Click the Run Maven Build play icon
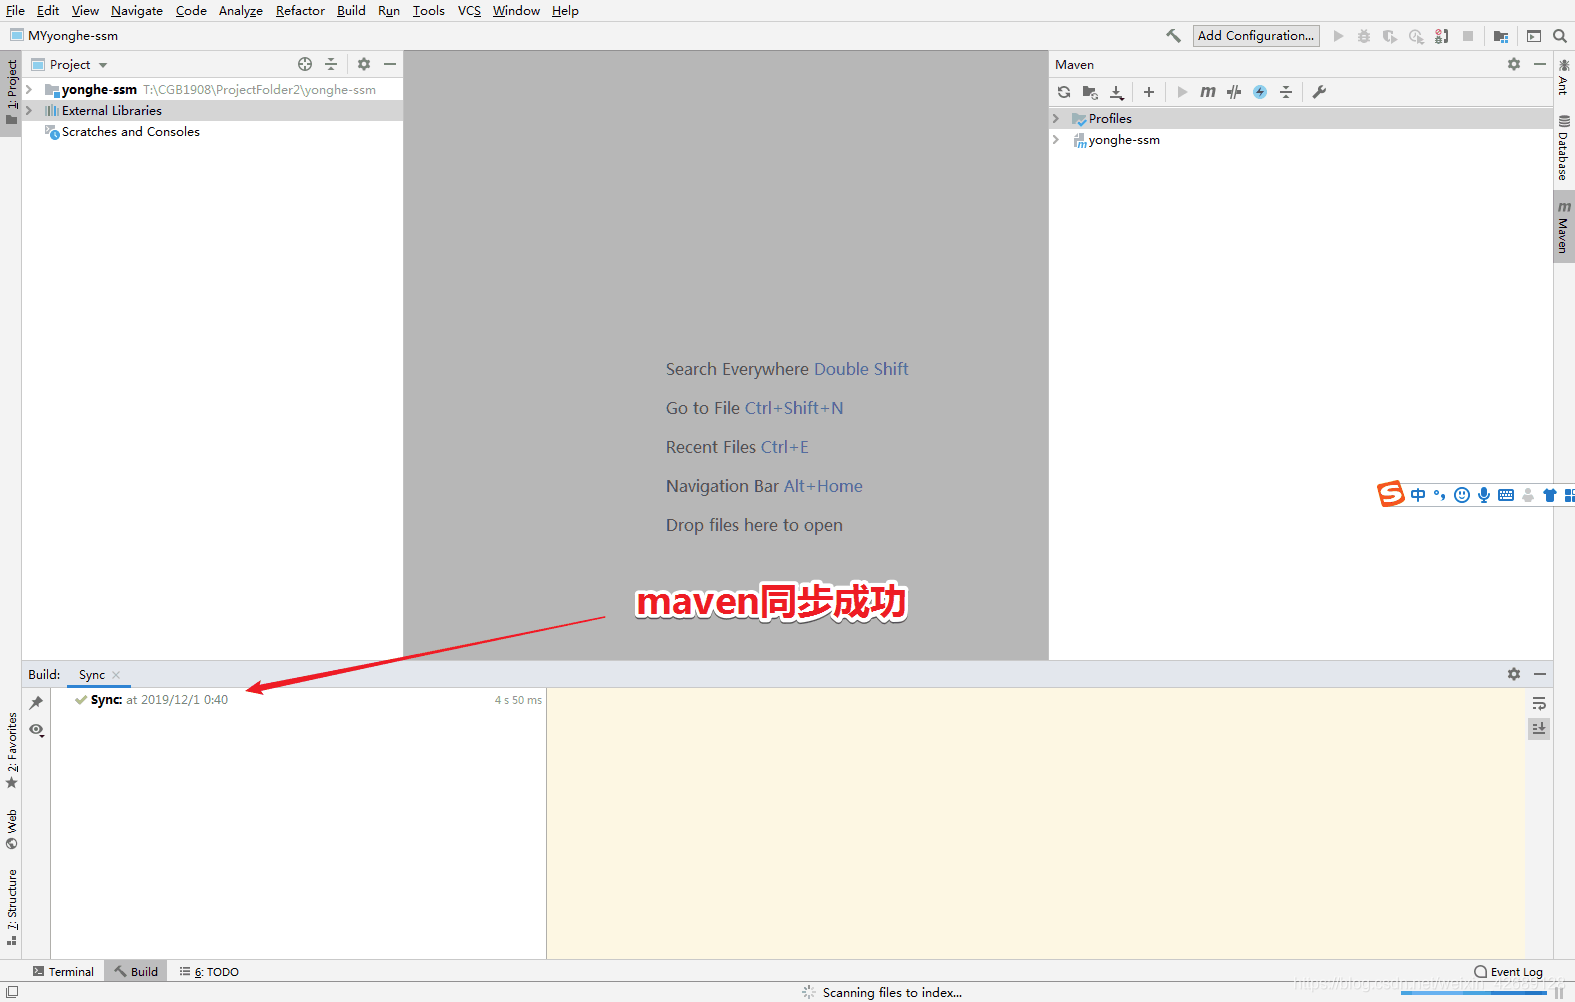 [1182, 92]
